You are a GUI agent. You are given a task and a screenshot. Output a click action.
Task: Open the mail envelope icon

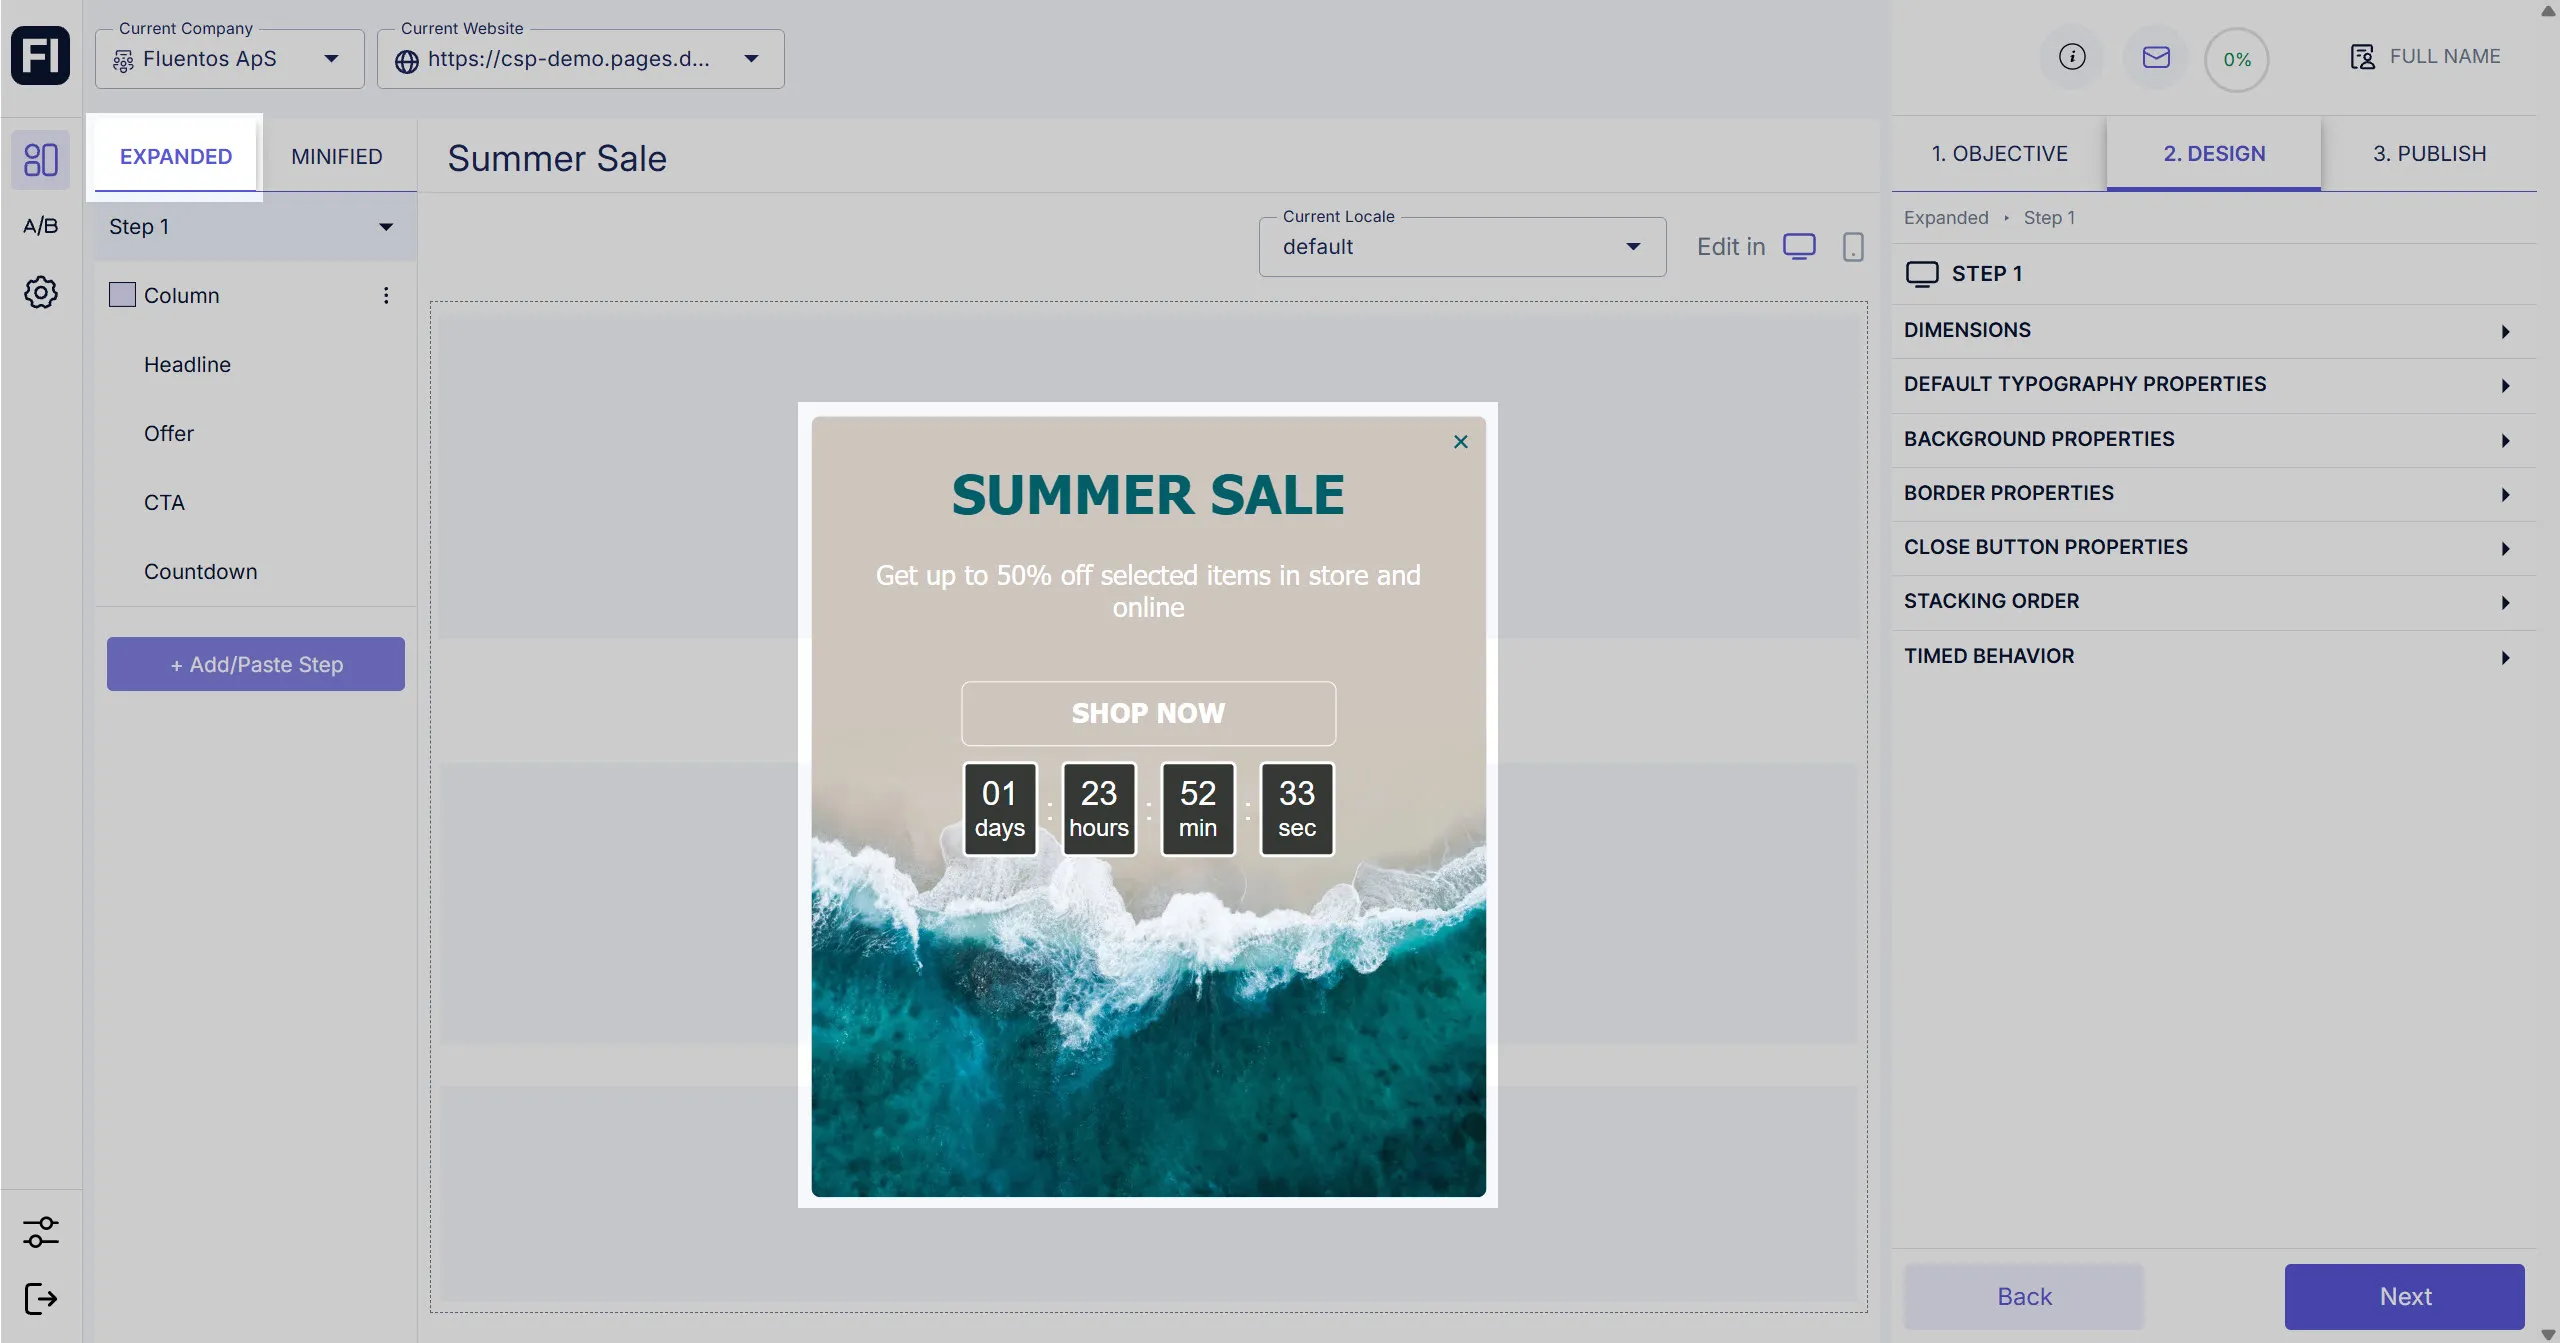(2156, 57)
